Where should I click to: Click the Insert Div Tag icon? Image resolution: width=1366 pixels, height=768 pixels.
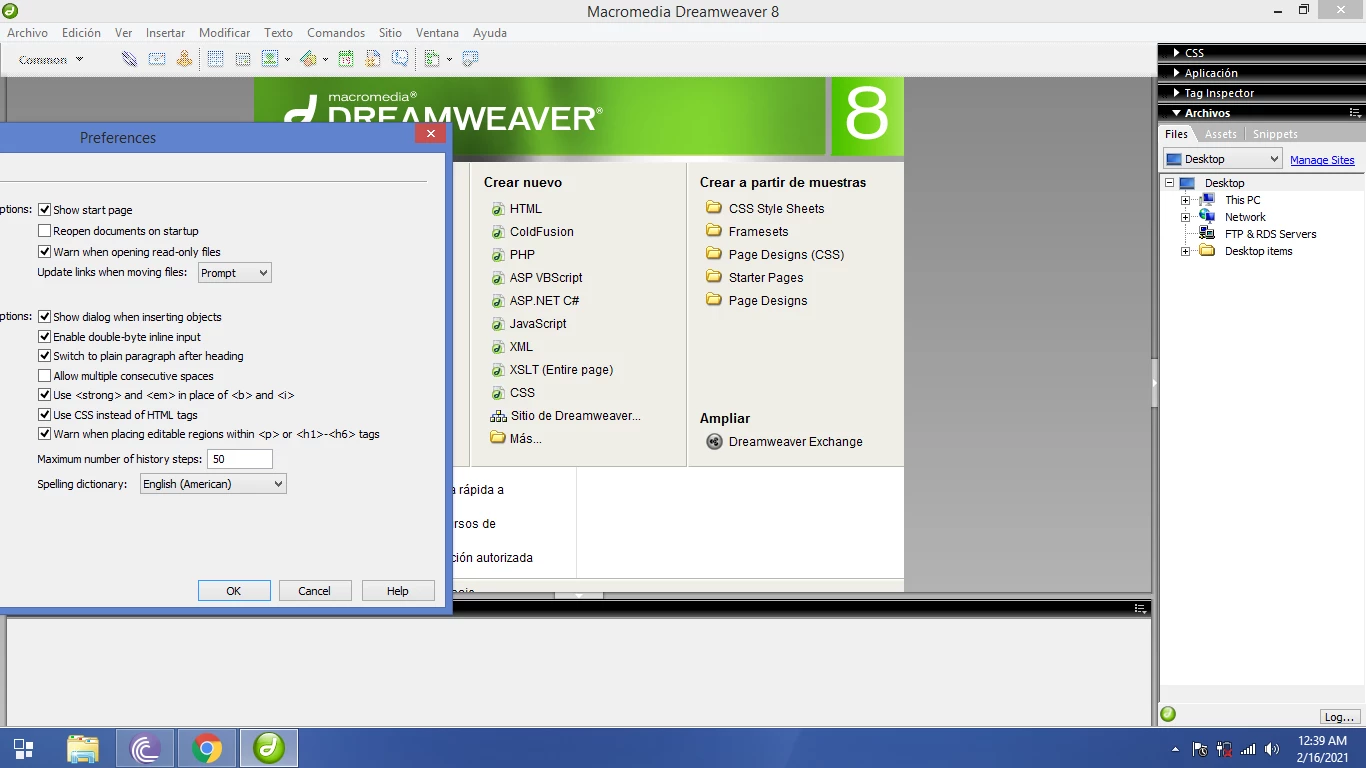pyautogui.click(x=242, y=59)
